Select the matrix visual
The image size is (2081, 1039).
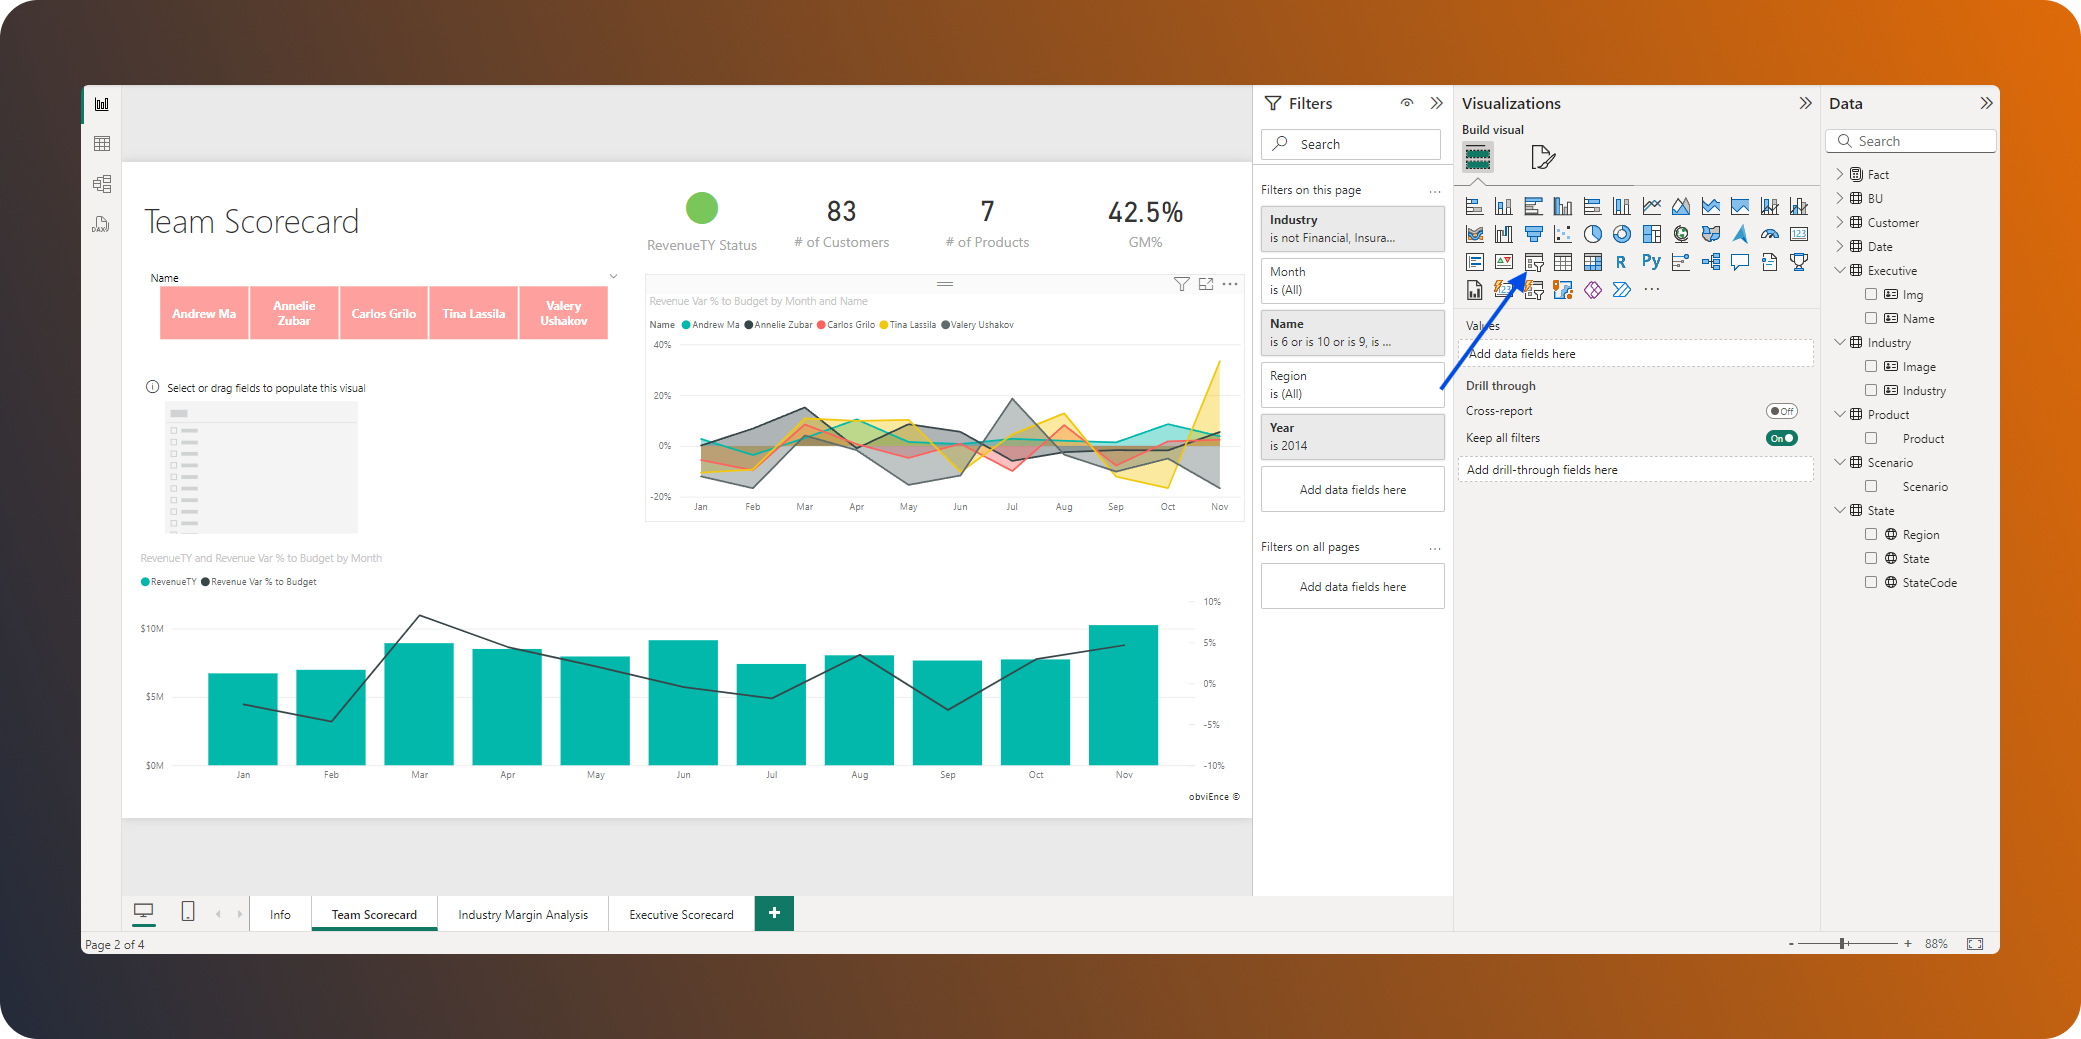tap(1593, 263)
